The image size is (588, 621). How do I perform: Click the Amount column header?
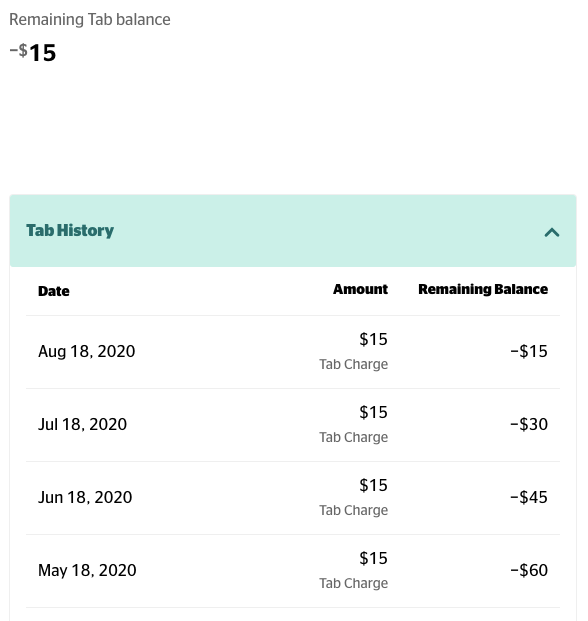360,289
